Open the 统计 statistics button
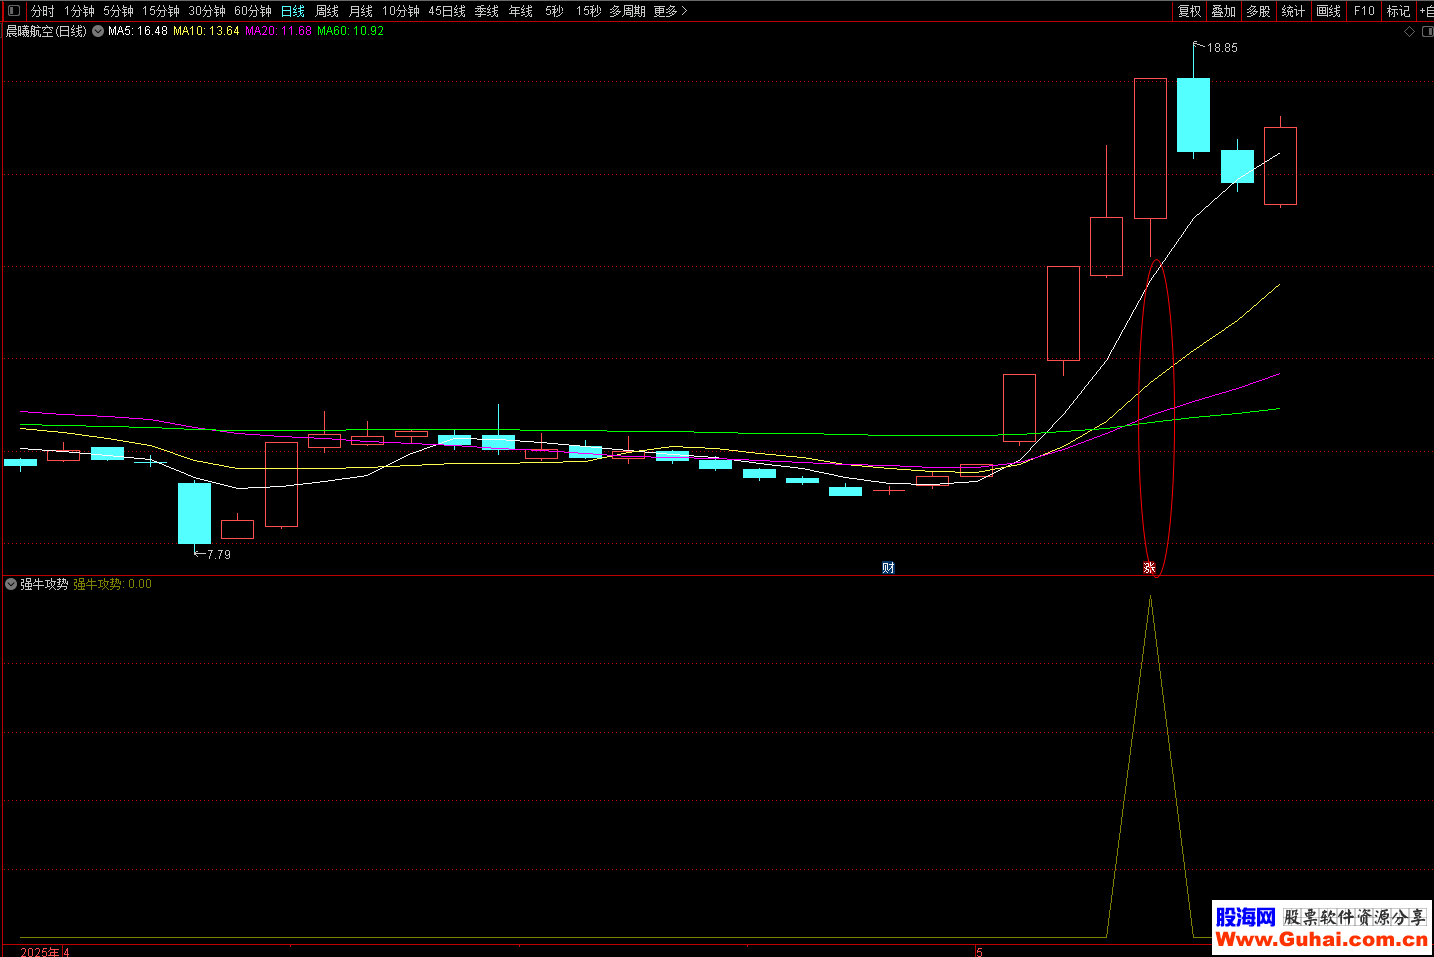The image size is (1434, 957). (1293, 11)
